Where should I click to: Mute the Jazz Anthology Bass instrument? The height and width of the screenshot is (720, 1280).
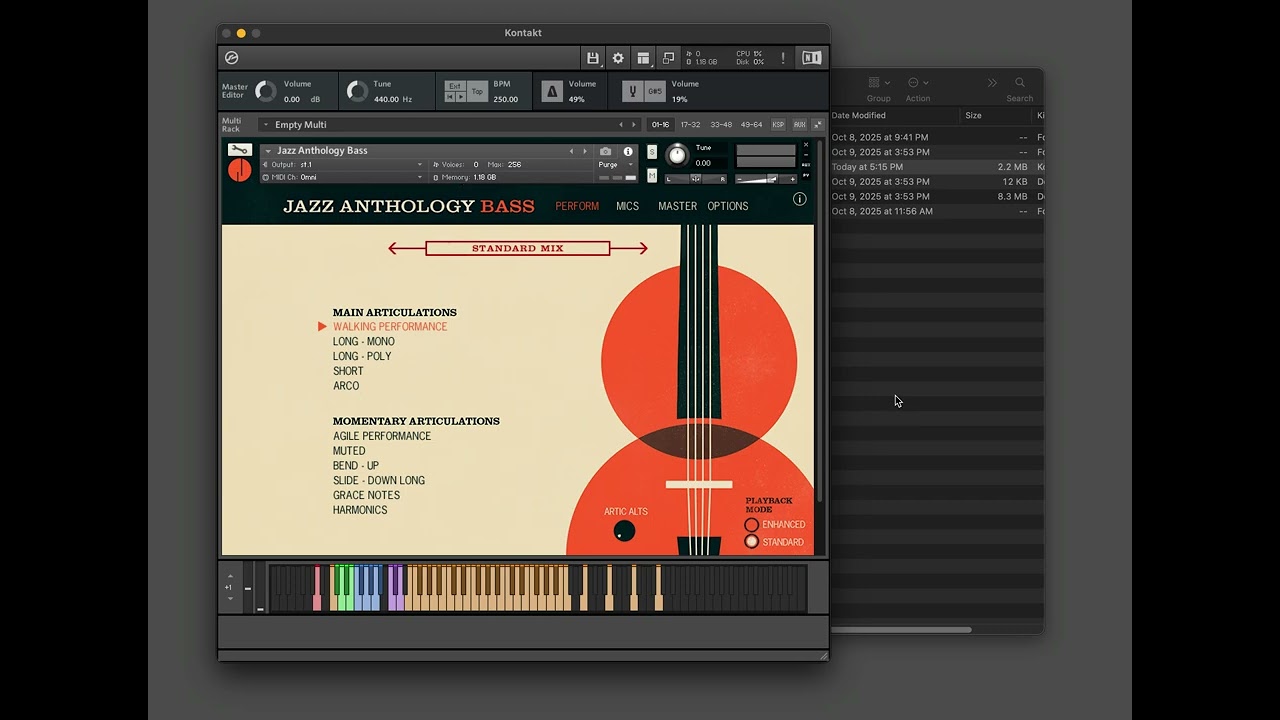[652, 176]
